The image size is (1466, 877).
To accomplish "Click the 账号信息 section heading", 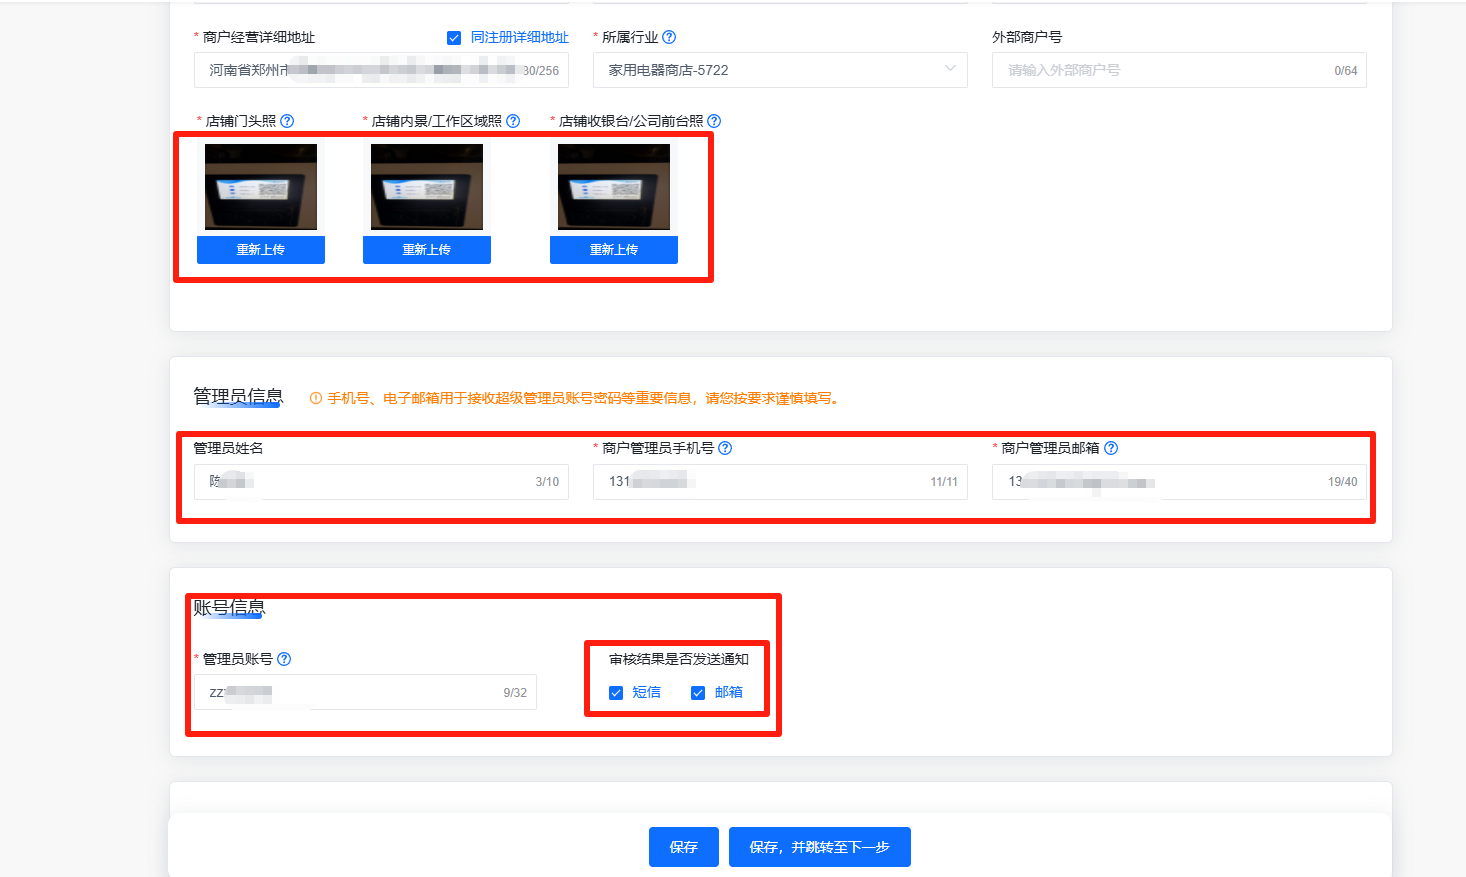I will point(229,607).
